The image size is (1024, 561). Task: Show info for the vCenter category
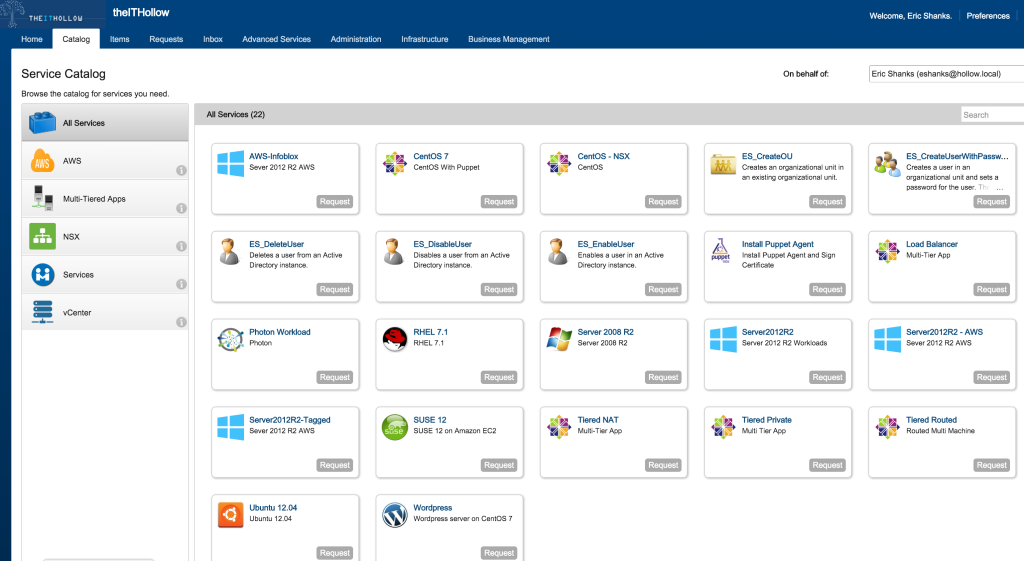click(181, 323)
